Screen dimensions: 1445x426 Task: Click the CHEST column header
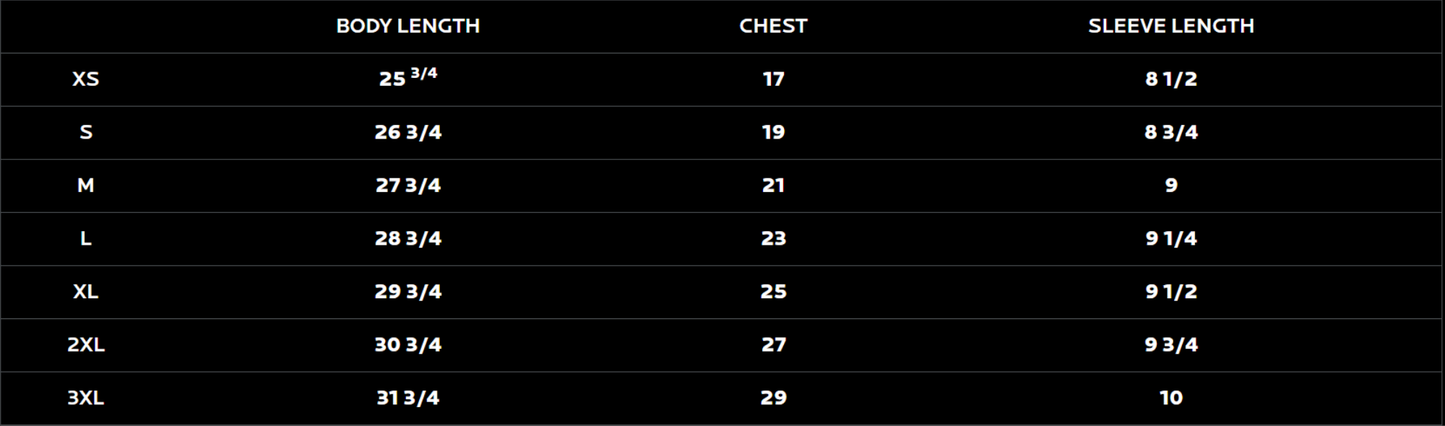tap(773, 26)
